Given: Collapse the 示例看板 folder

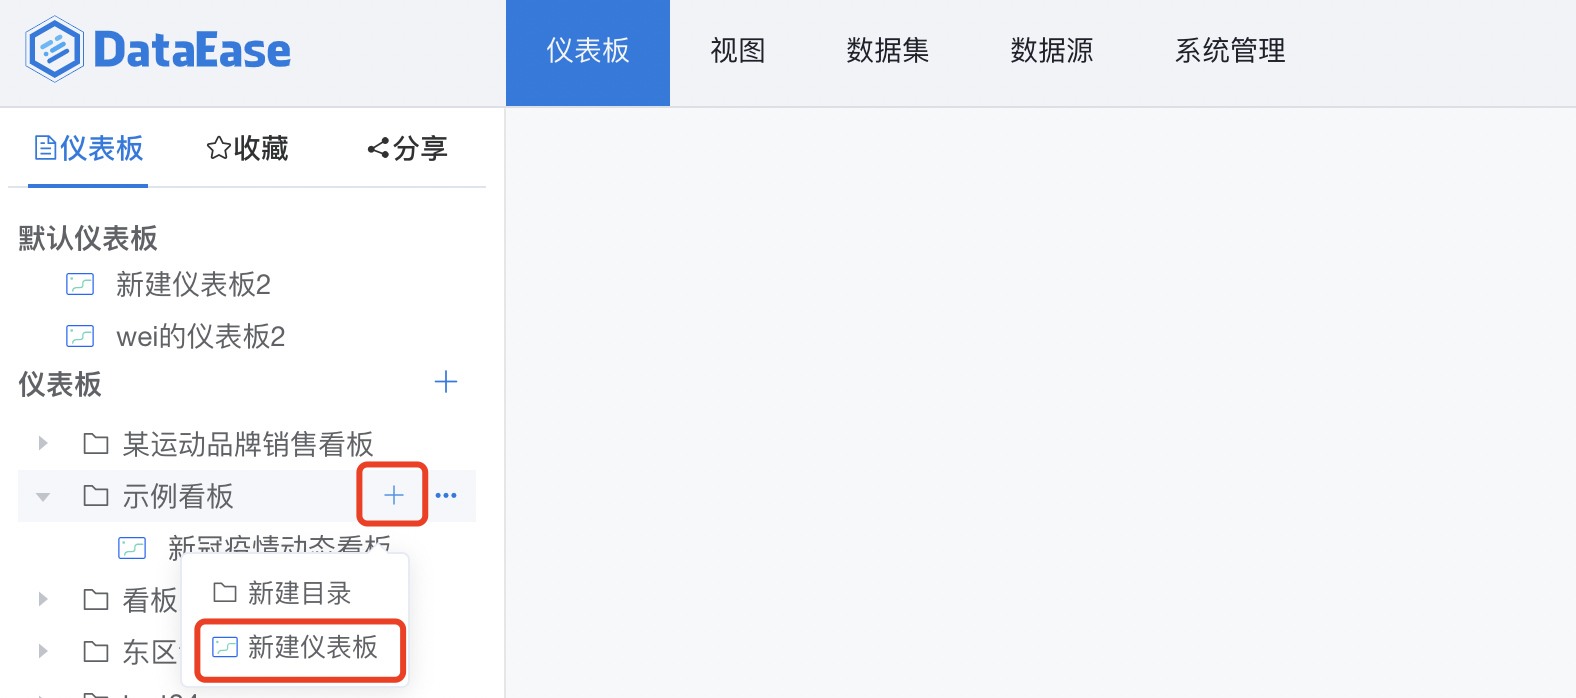Looking at the screenshot, I should pyautogui.click(x=43, y=496).
